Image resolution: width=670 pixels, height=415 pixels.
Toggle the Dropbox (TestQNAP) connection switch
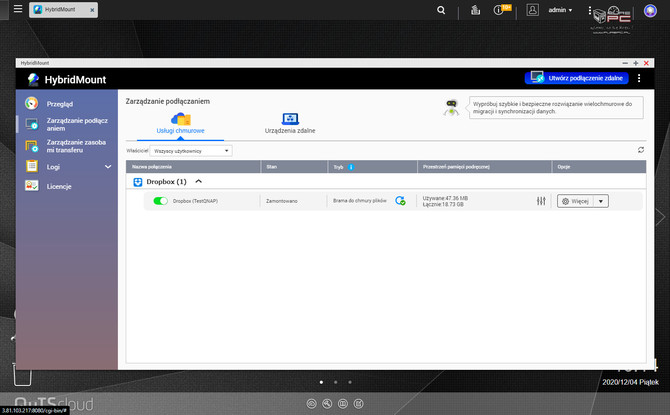tap(159, 201)
